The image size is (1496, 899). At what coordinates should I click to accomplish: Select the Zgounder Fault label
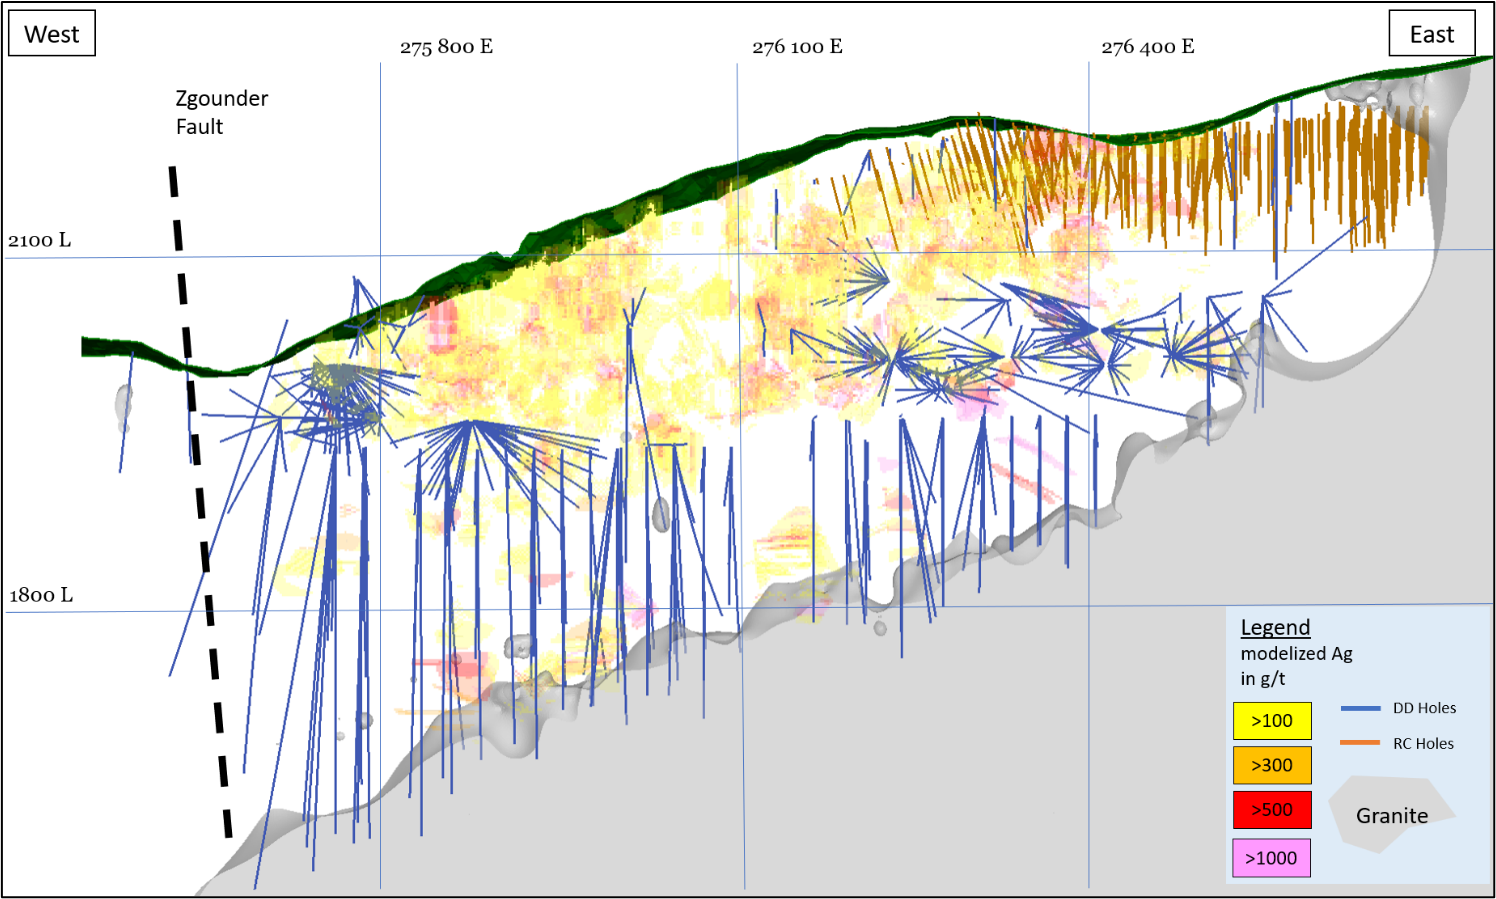[221, 112]
